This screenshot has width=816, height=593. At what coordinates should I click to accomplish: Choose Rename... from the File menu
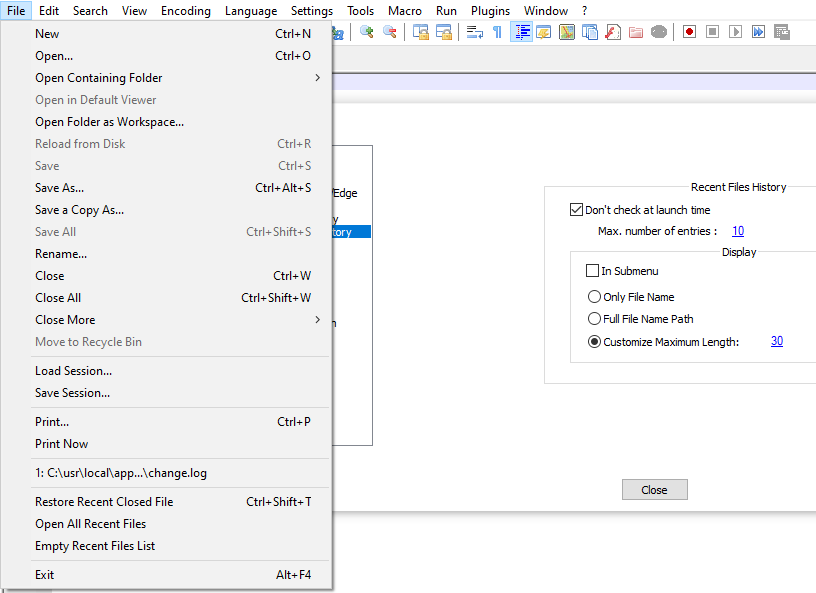(166, 254)
